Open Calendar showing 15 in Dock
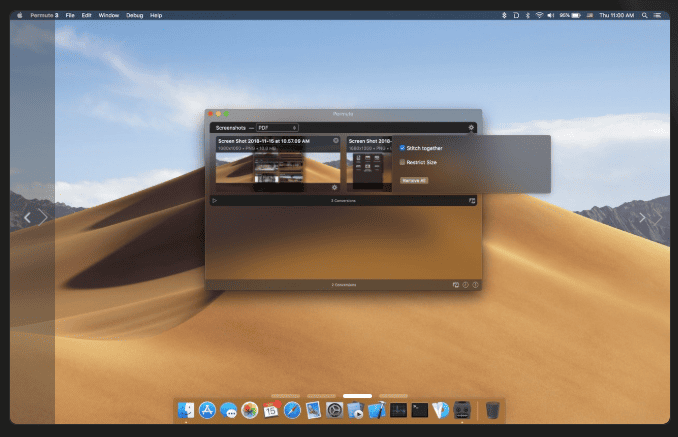678x437 pixels. pyautogui.click(x=271, y=410)
